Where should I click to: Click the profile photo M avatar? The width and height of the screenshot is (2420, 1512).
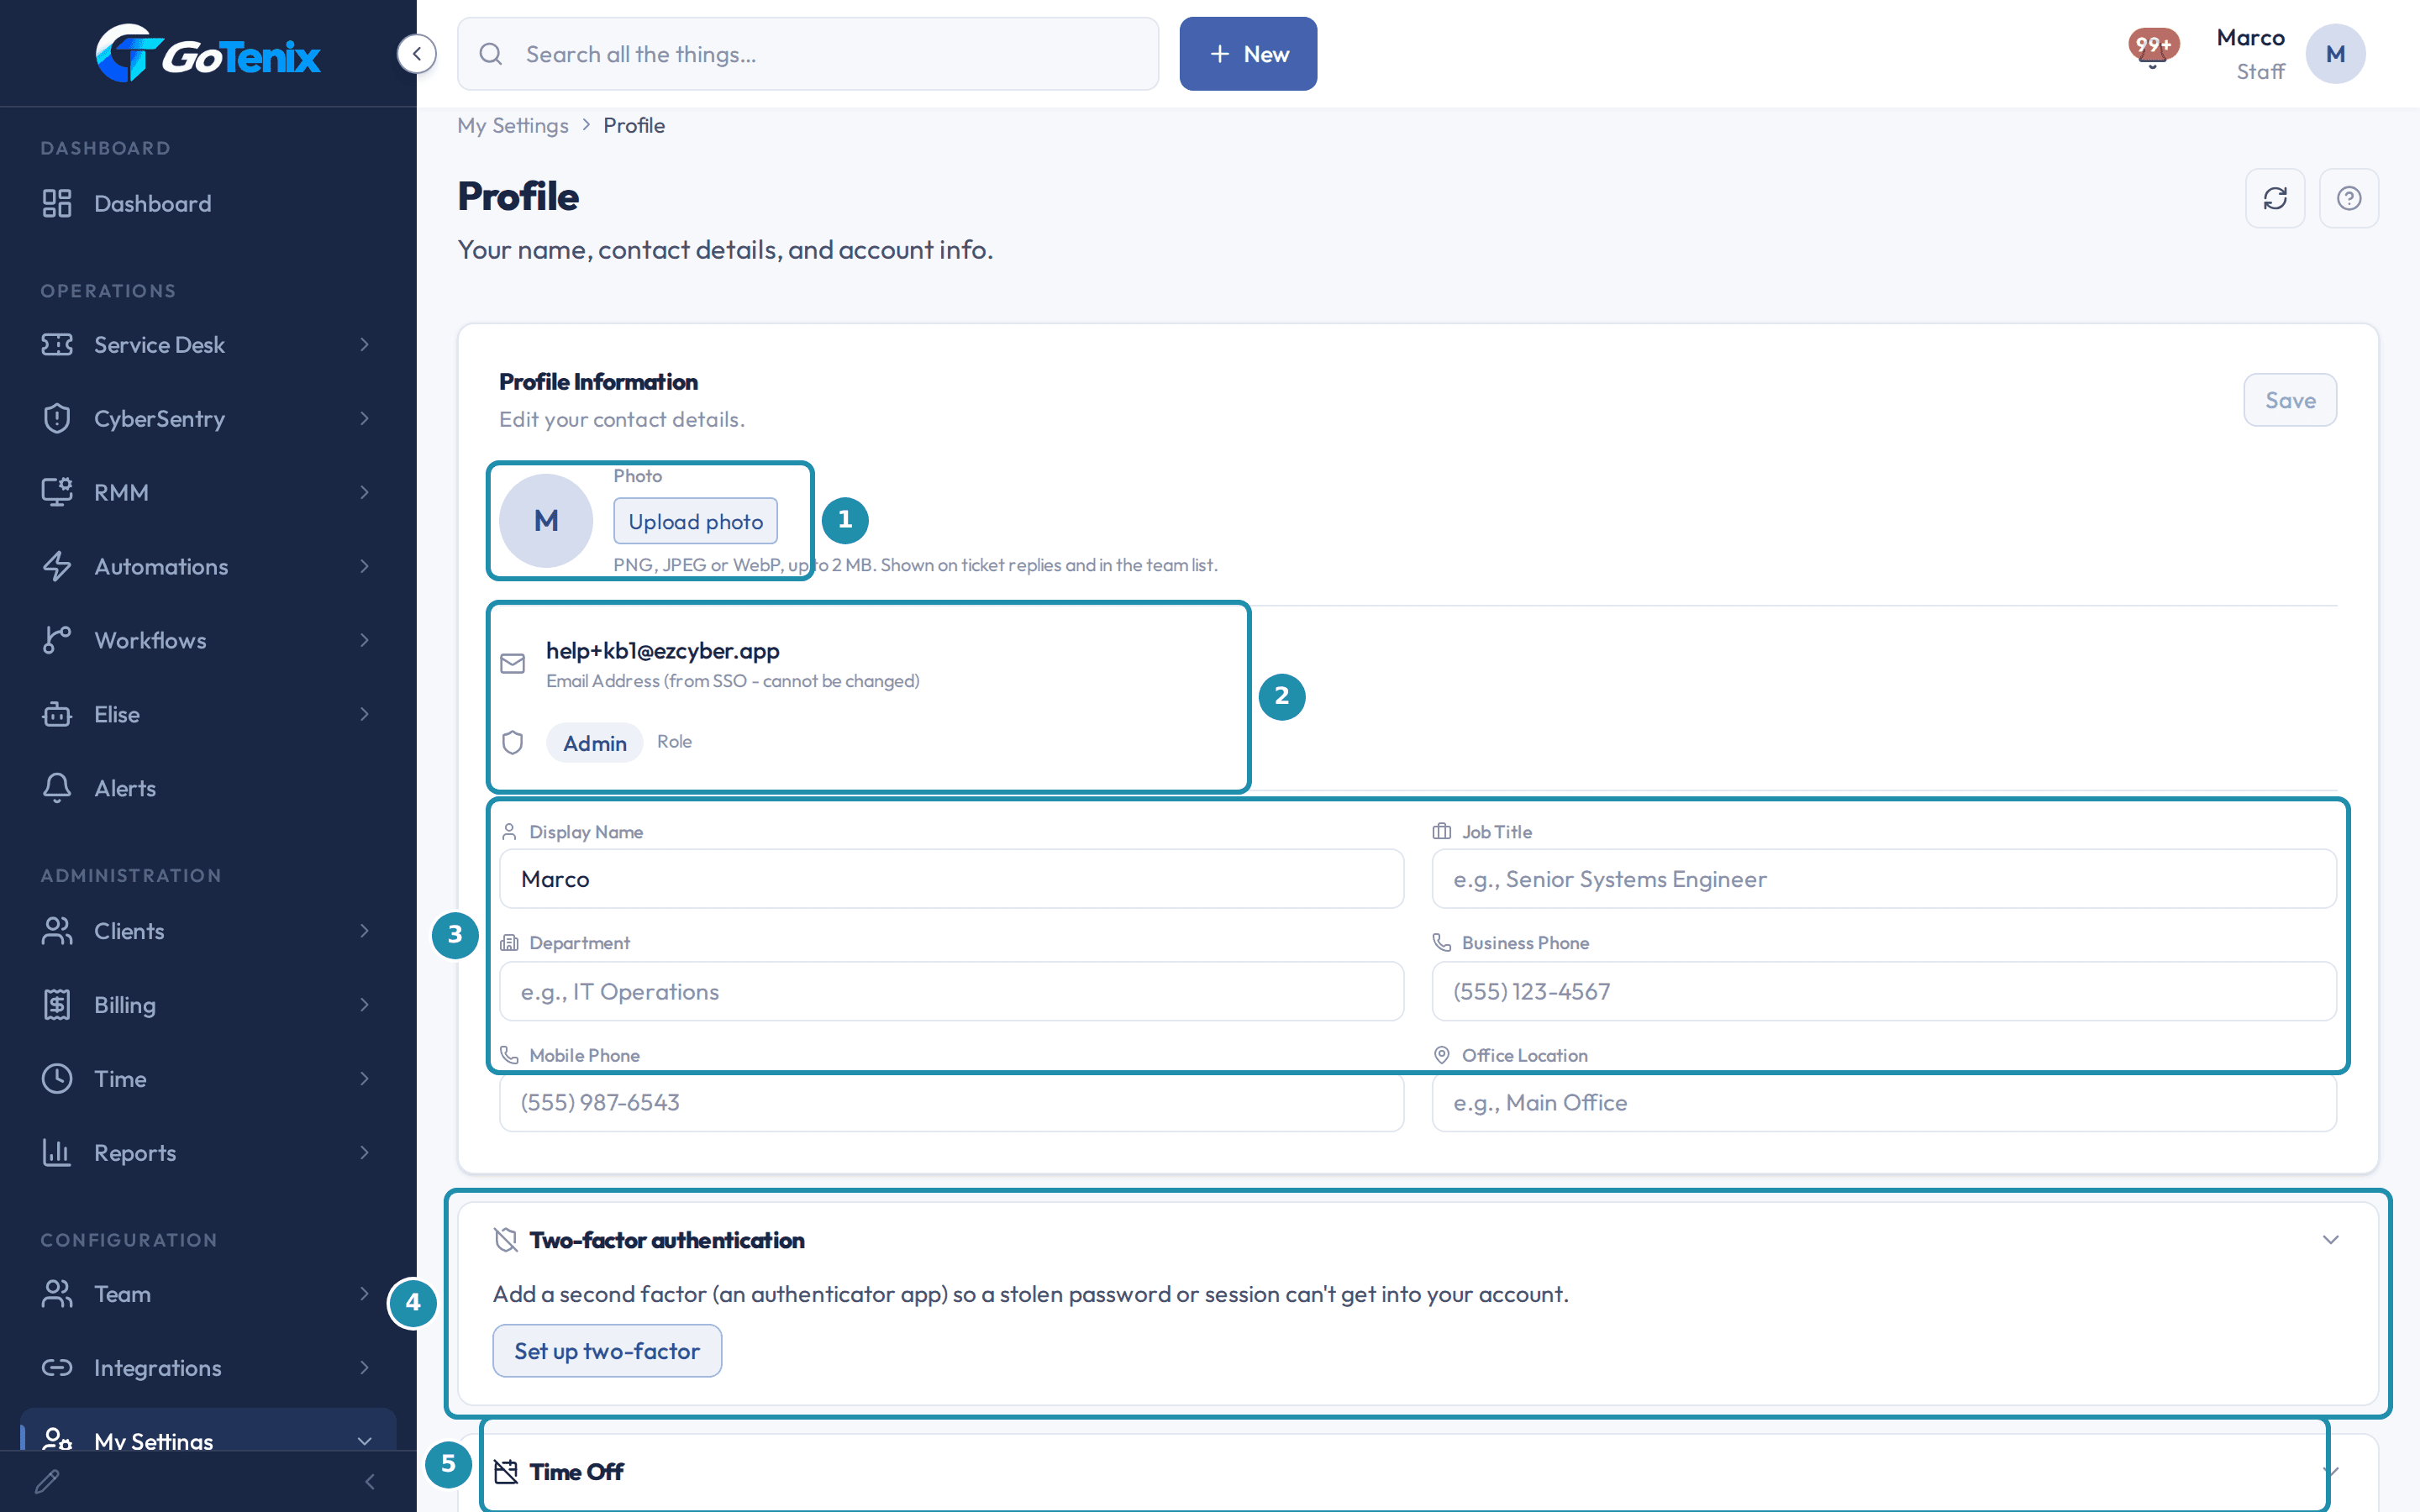pos(546,520)
